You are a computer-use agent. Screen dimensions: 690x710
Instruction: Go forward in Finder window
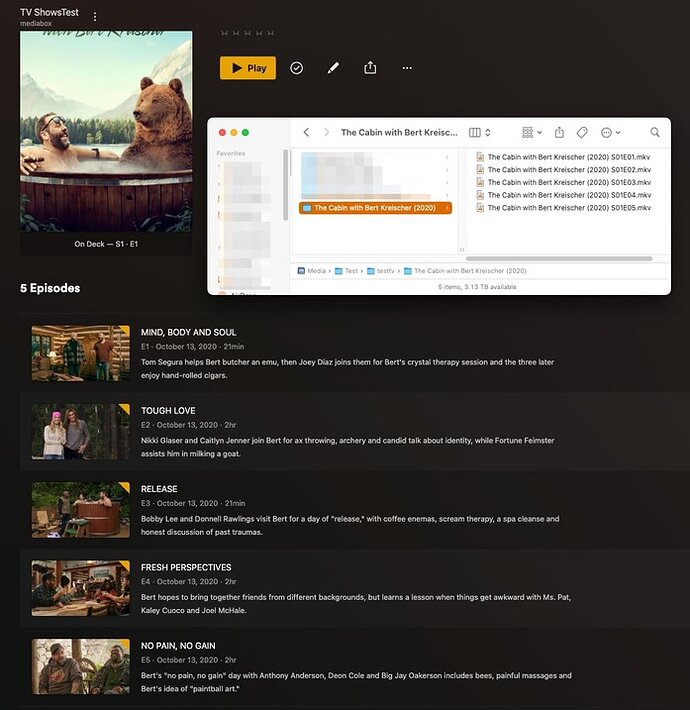(326, 132)
